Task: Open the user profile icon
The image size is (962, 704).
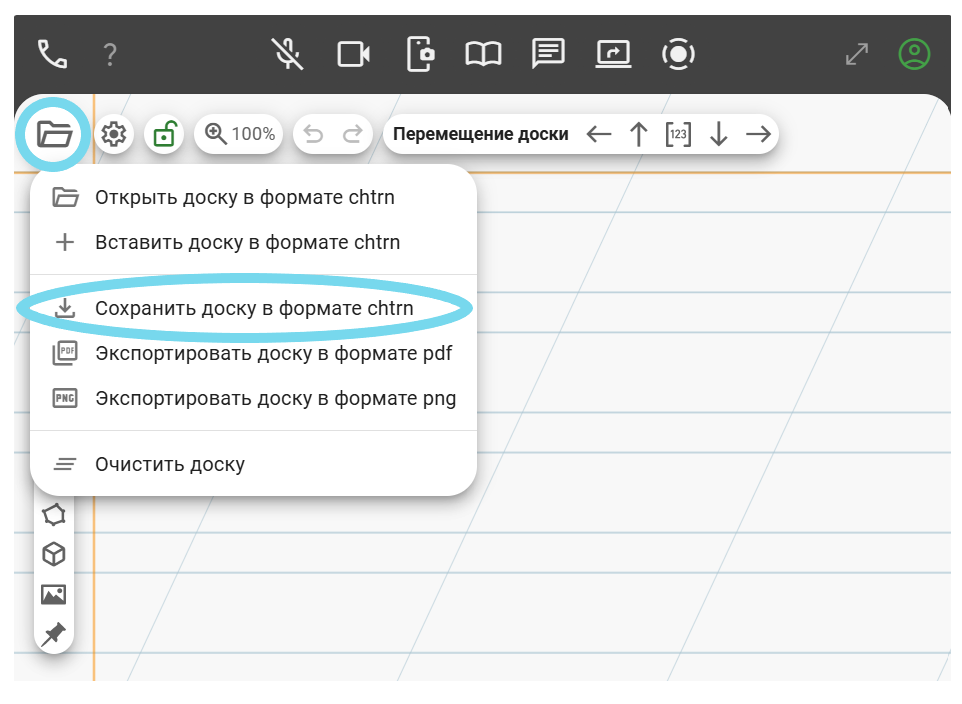Action: [913, 54]
